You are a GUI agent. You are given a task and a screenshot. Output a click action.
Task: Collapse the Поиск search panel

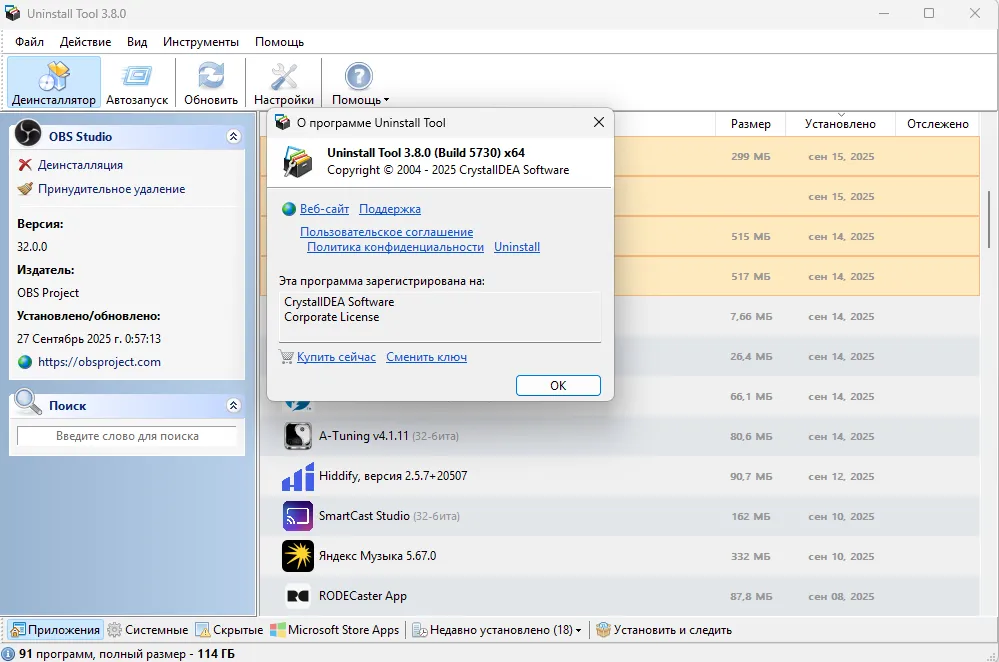pos(233,406)
